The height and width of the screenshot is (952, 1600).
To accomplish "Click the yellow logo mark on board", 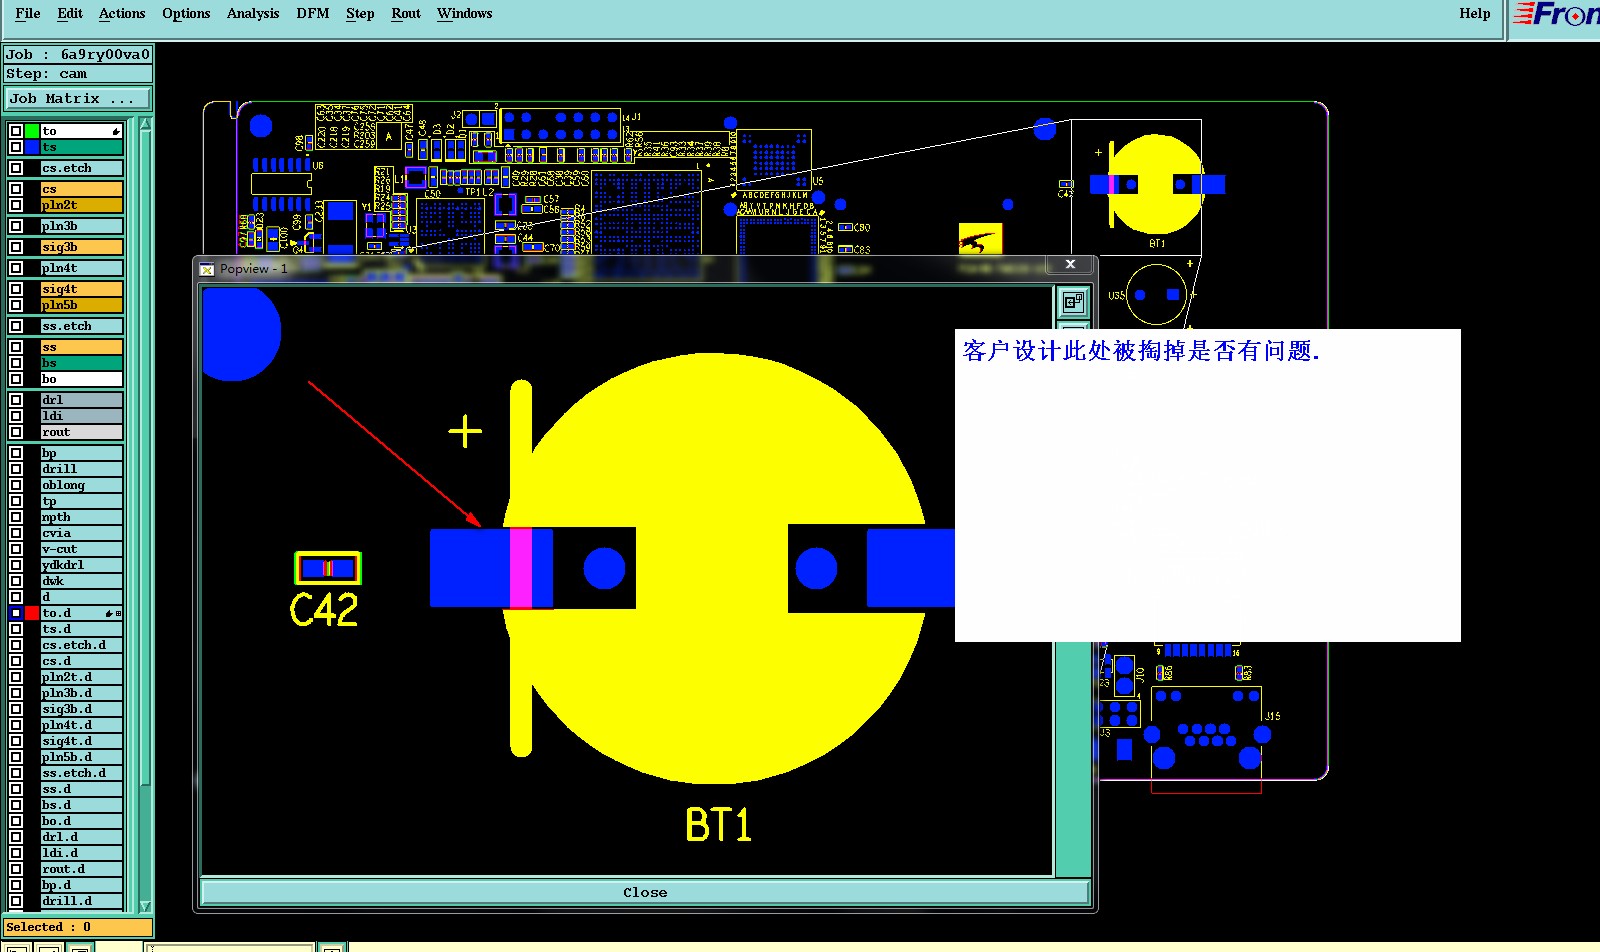I will pos(980,239).
